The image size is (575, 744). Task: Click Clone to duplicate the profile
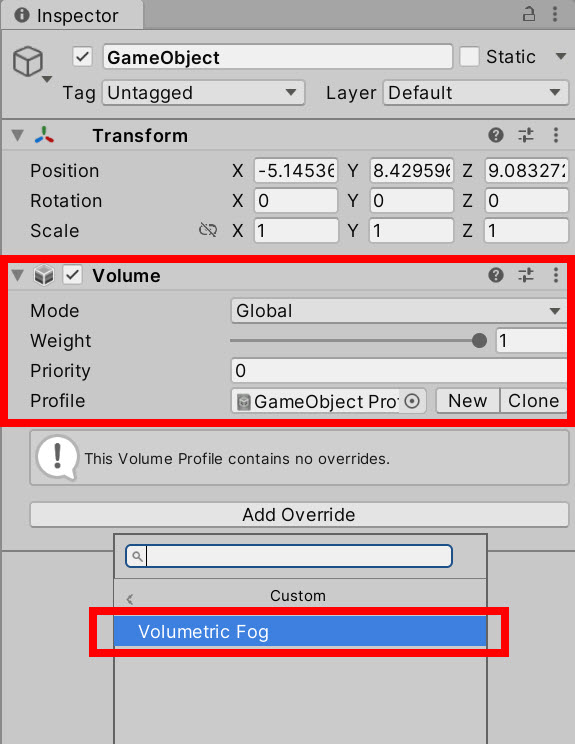[533, 401]
